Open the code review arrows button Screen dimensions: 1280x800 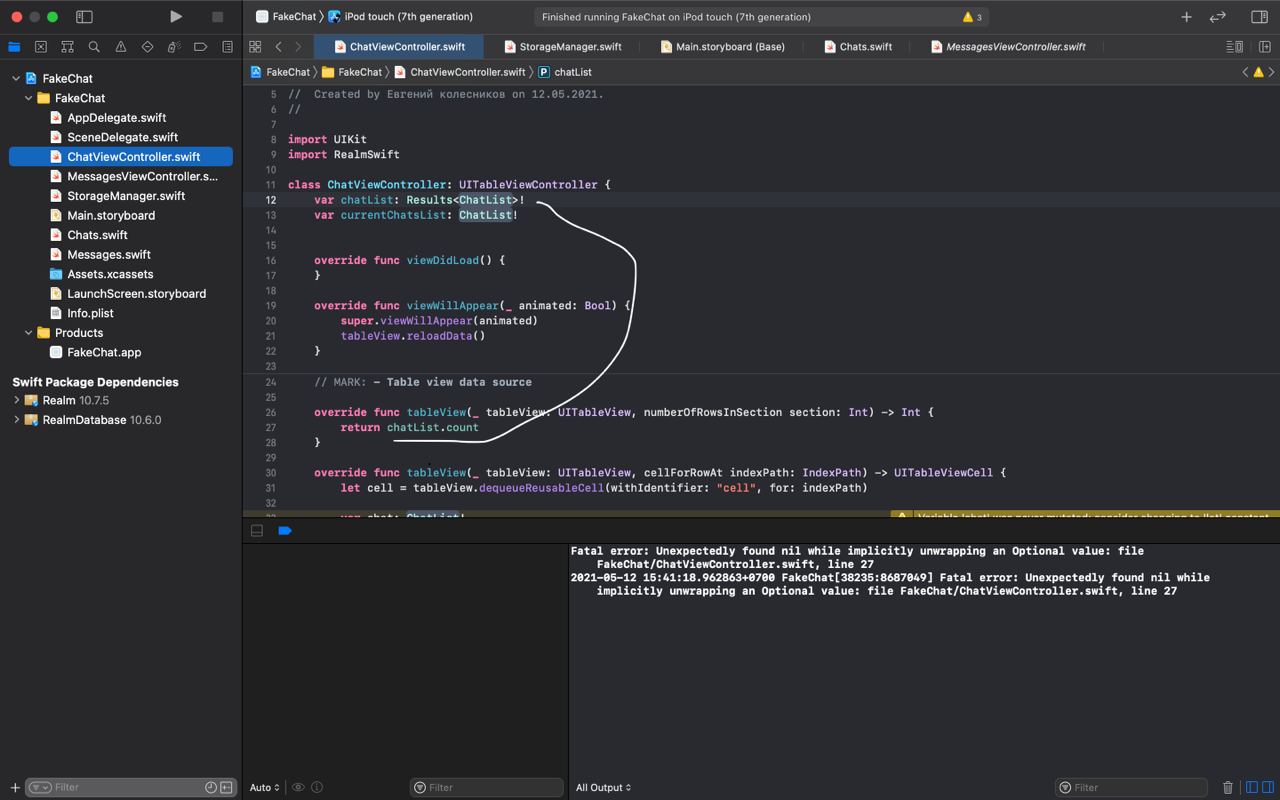tap(1217, 17)
